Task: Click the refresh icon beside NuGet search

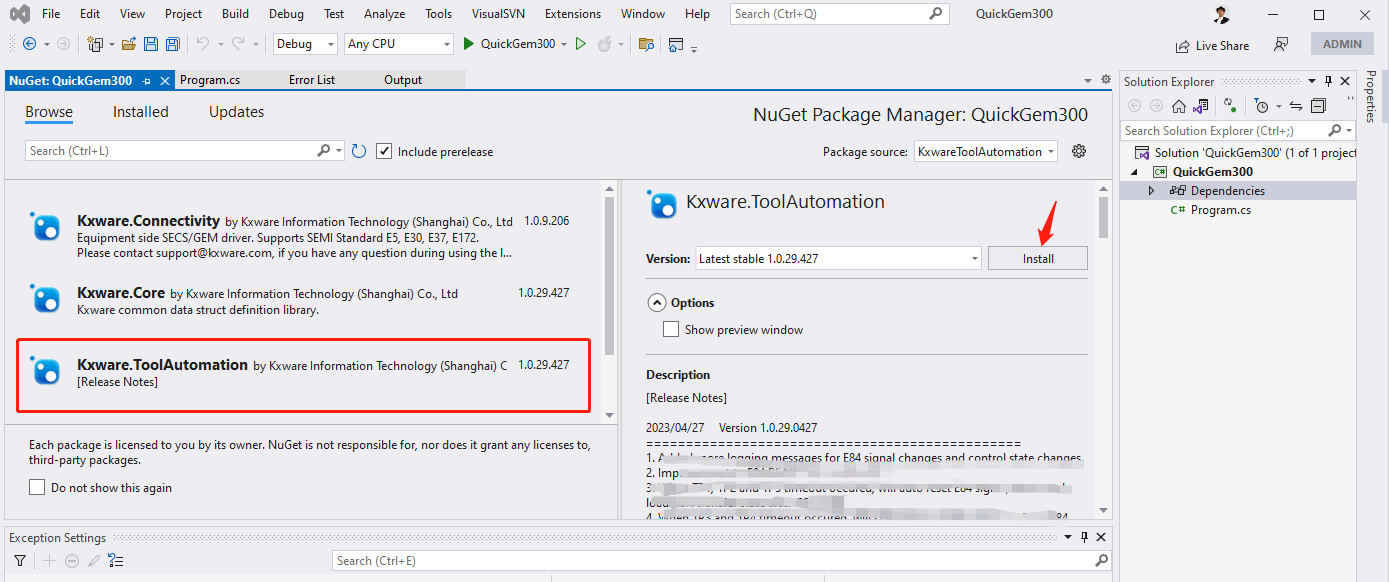Action: pyautogui.click(x=359, y=151)
